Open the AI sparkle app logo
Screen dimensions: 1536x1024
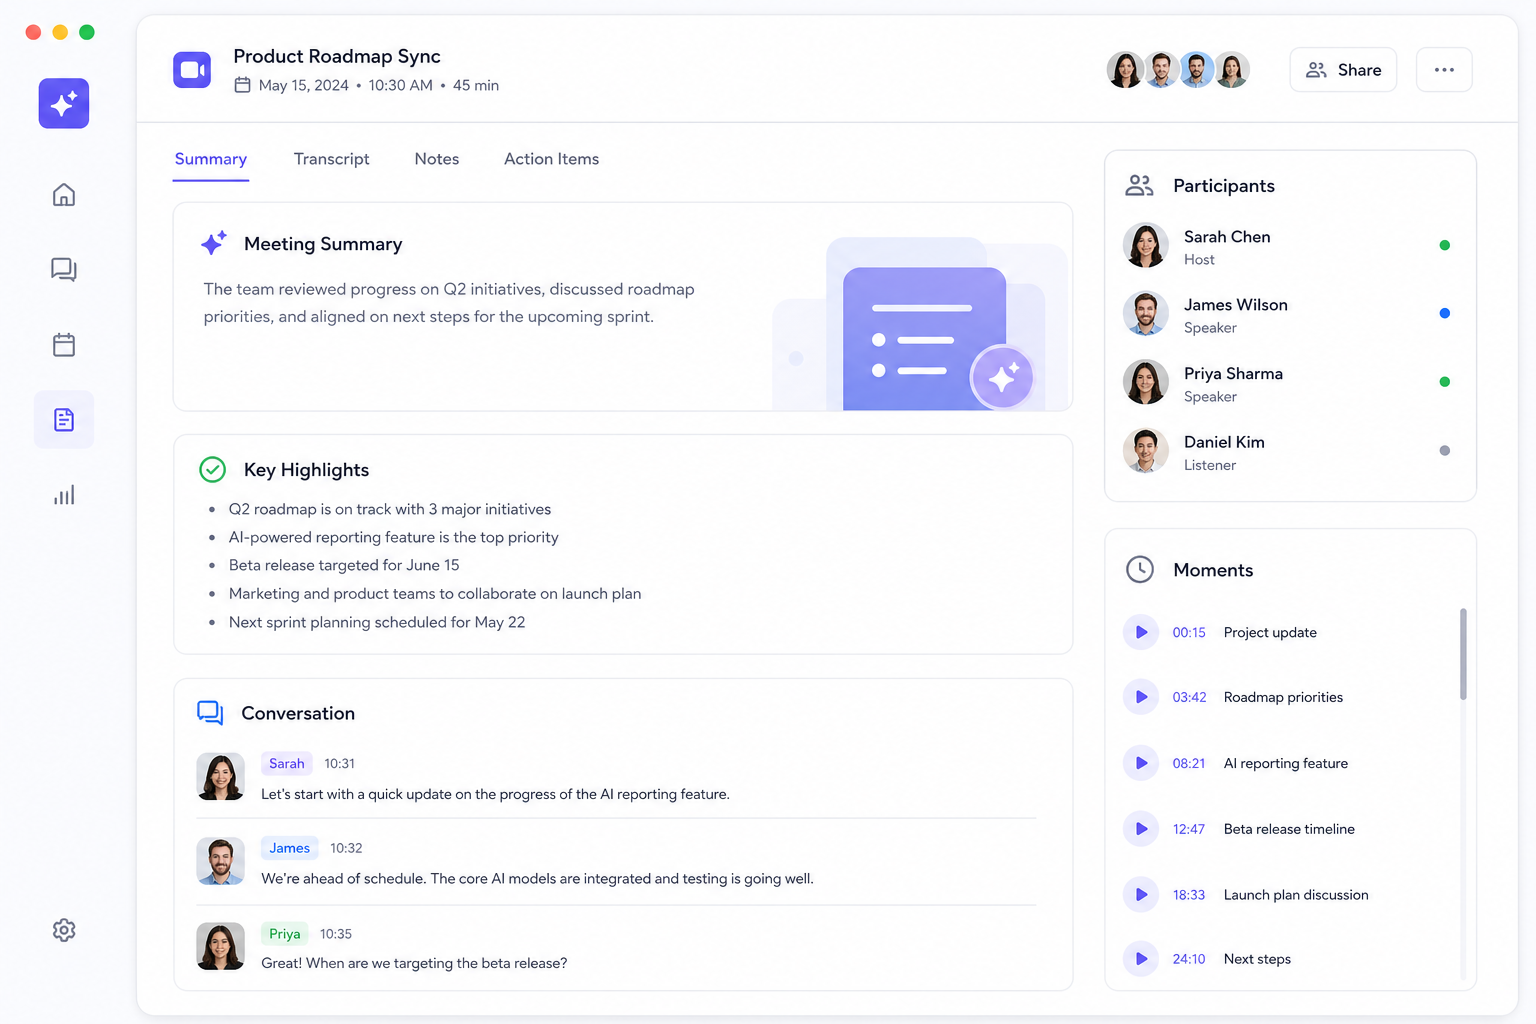pos(64,103)
